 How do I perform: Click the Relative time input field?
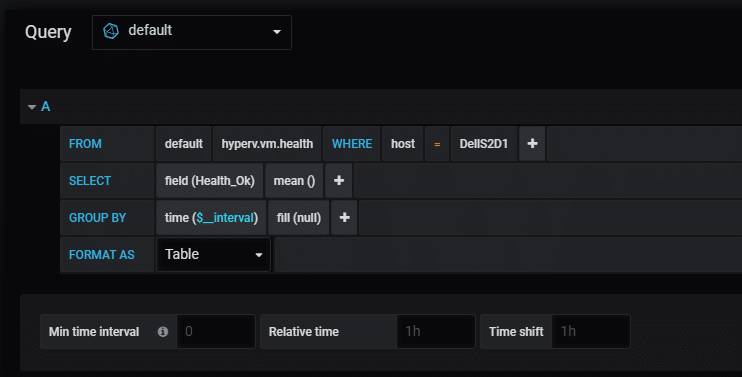(436, 332)
